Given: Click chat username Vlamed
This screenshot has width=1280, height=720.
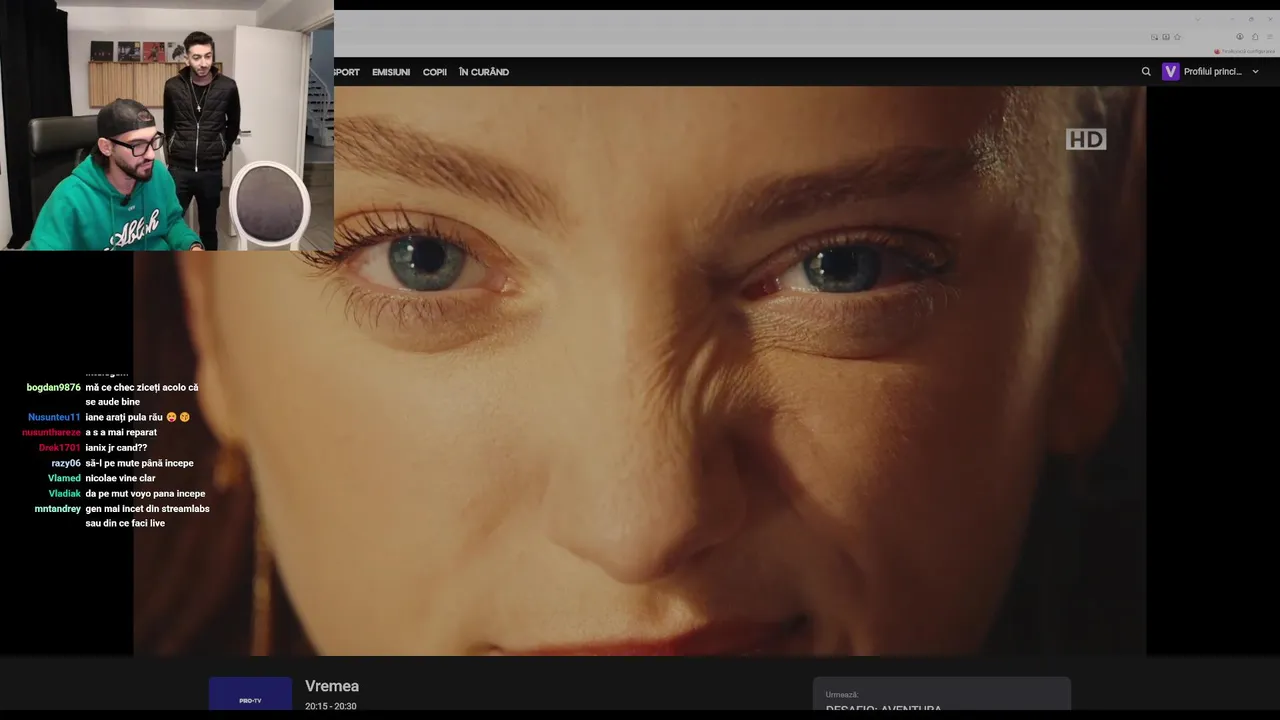Looking at the screenshot, I should [64, 478].
